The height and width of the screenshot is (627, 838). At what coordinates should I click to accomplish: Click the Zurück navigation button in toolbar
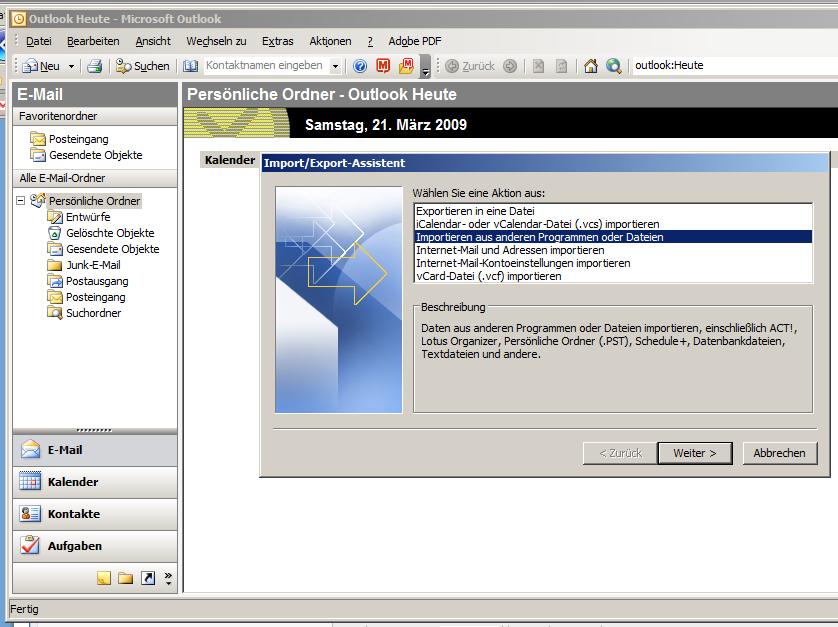[471, 66]
